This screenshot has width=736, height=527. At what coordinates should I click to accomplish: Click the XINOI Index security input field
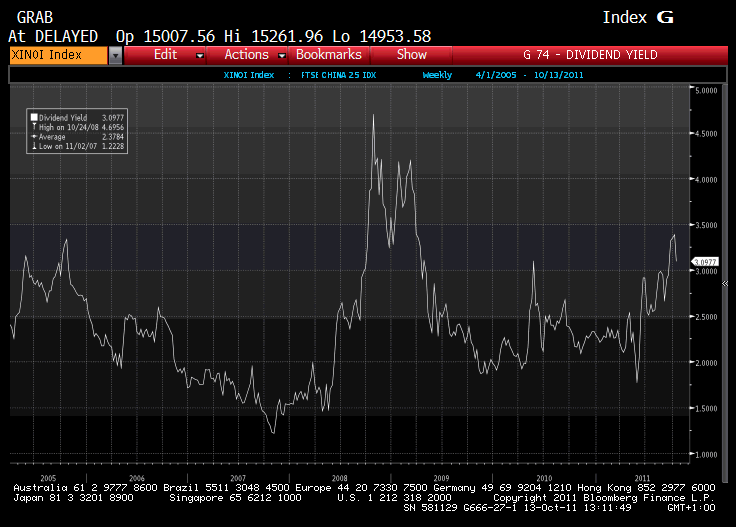coord(56,55)
